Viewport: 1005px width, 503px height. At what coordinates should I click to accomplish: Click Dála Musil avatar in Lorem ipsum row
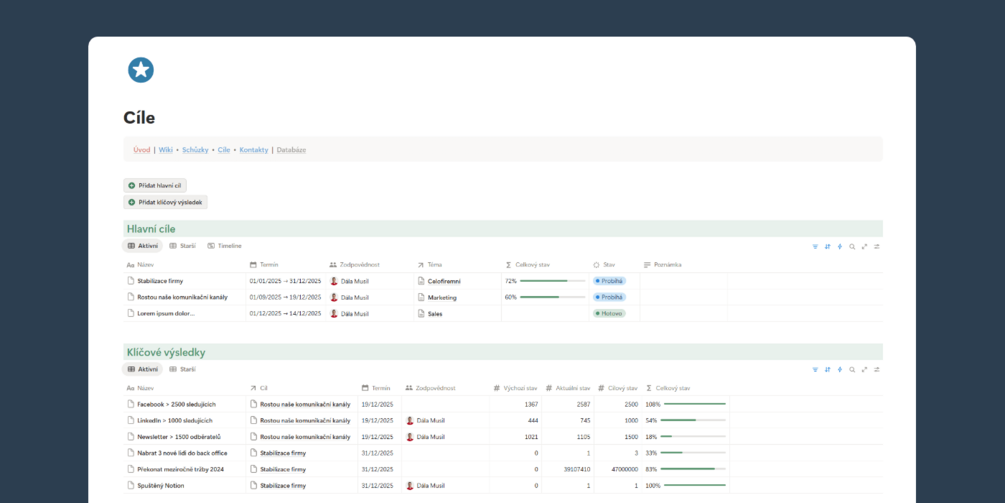[334, 313]
